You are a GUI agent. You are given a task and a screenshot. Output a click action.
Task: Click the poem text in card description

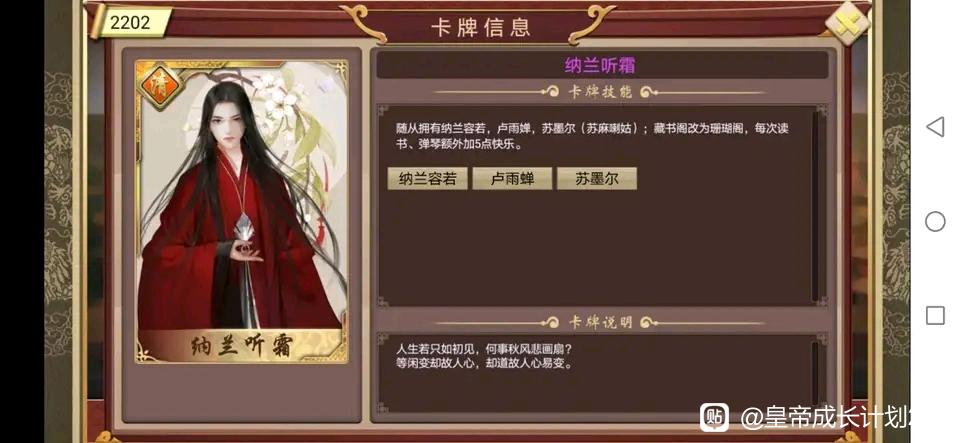coord(484,357)
